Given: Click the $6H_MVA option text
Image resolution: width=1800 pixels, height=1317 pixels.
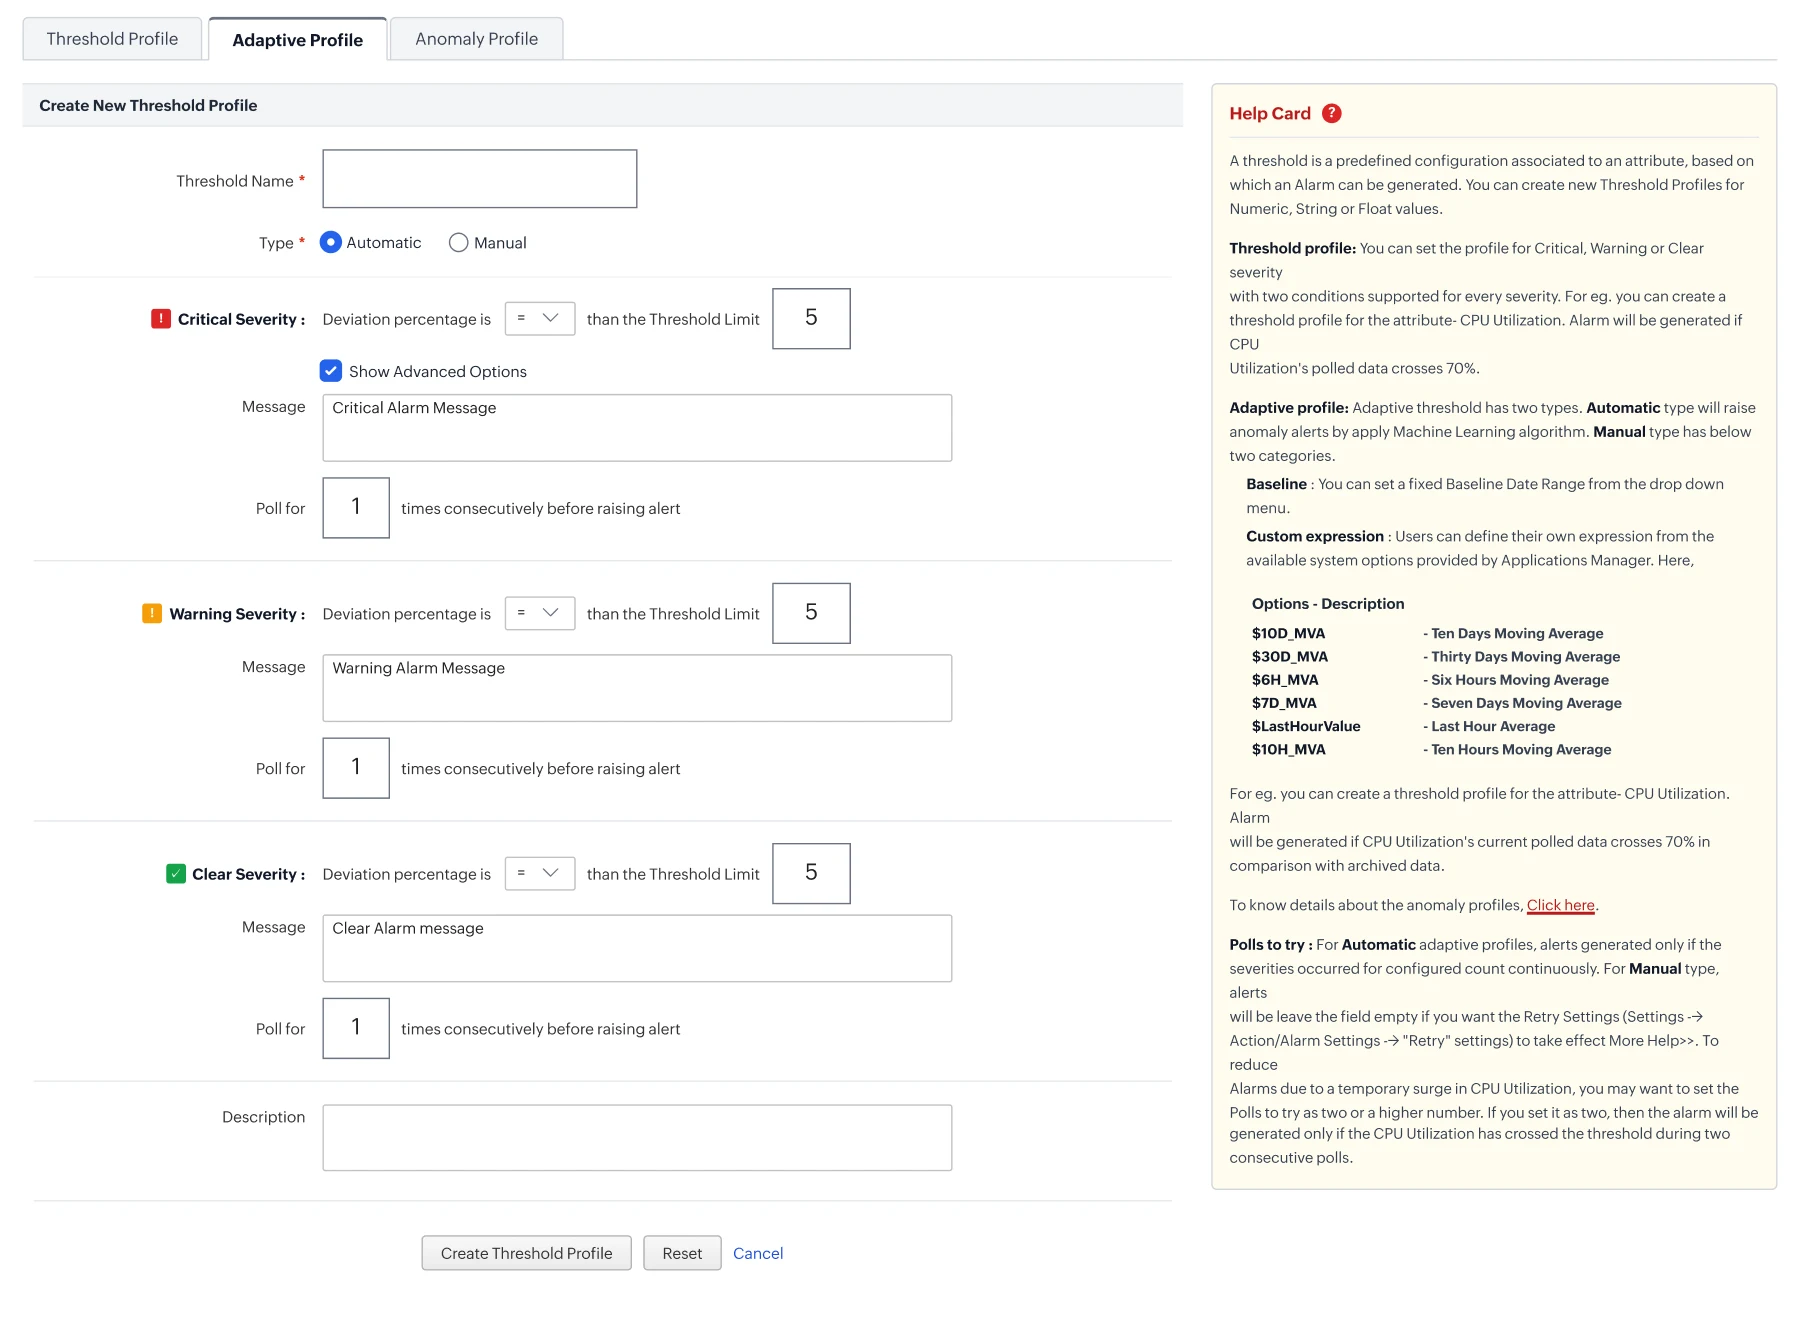Looking at the screenshot, I should click(1285, 679).
